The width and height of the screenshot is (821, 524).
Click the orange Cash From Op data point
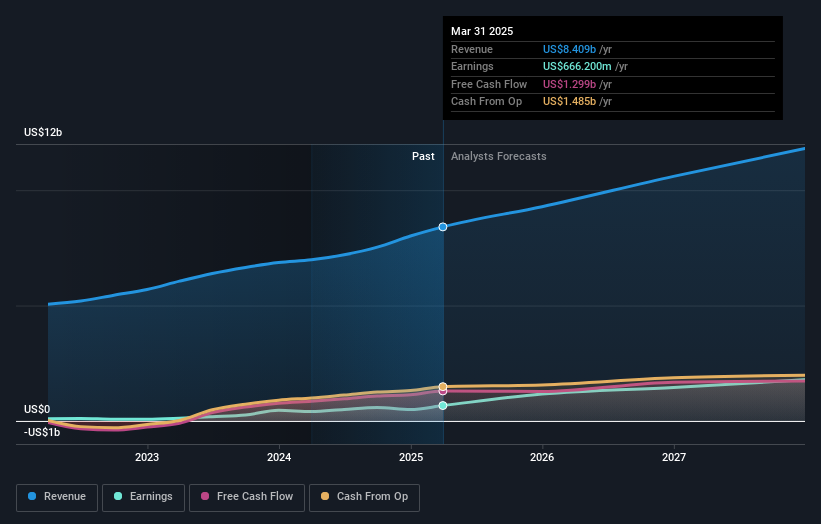443,386
